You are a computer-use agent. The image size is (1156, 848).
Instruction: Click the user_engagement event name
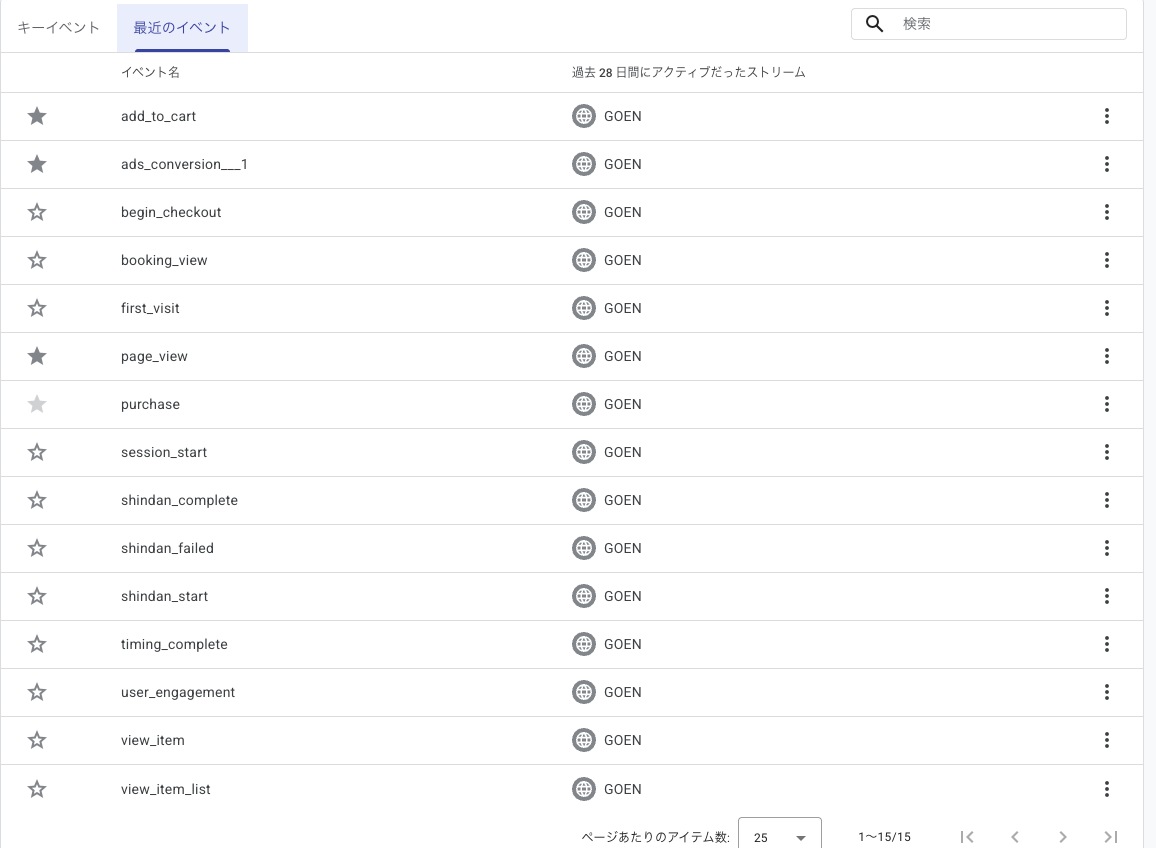click(178, 692)
